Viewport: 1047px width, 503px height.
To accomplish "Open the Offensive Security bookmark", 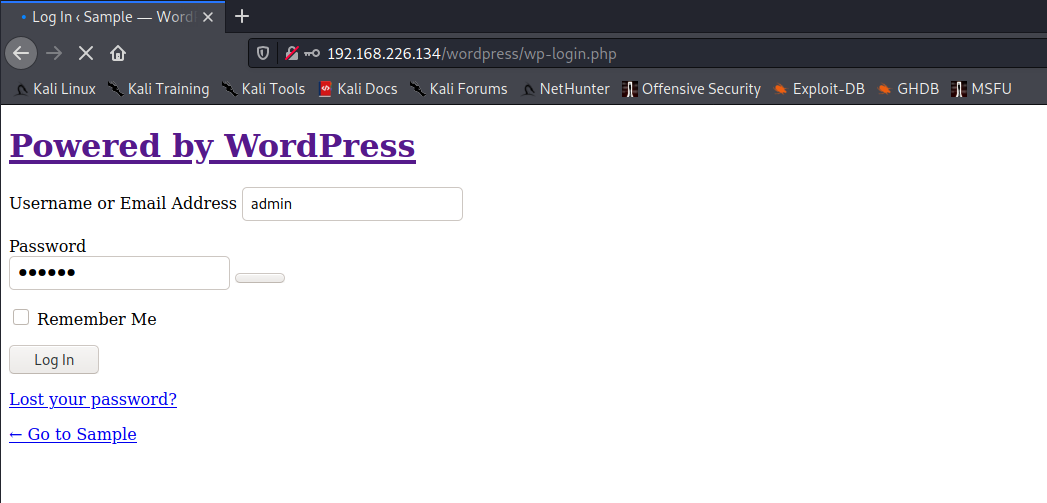I will pos(691,89).
